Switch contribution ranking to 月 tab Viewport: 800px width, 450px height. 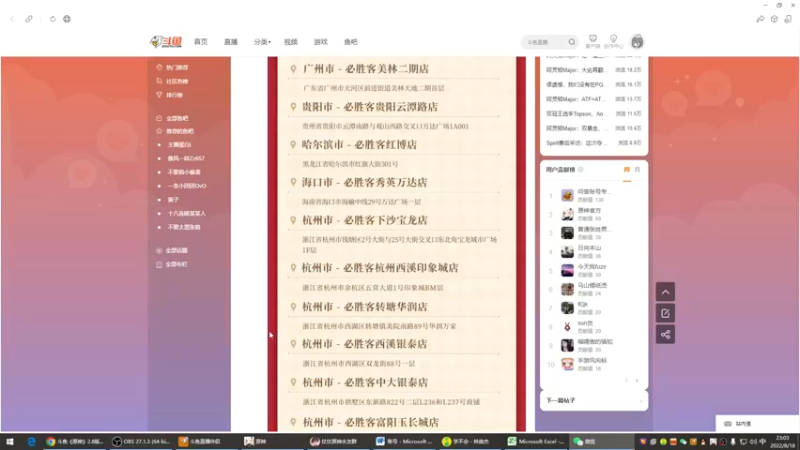pyautogui.click(x=637, y=170)
